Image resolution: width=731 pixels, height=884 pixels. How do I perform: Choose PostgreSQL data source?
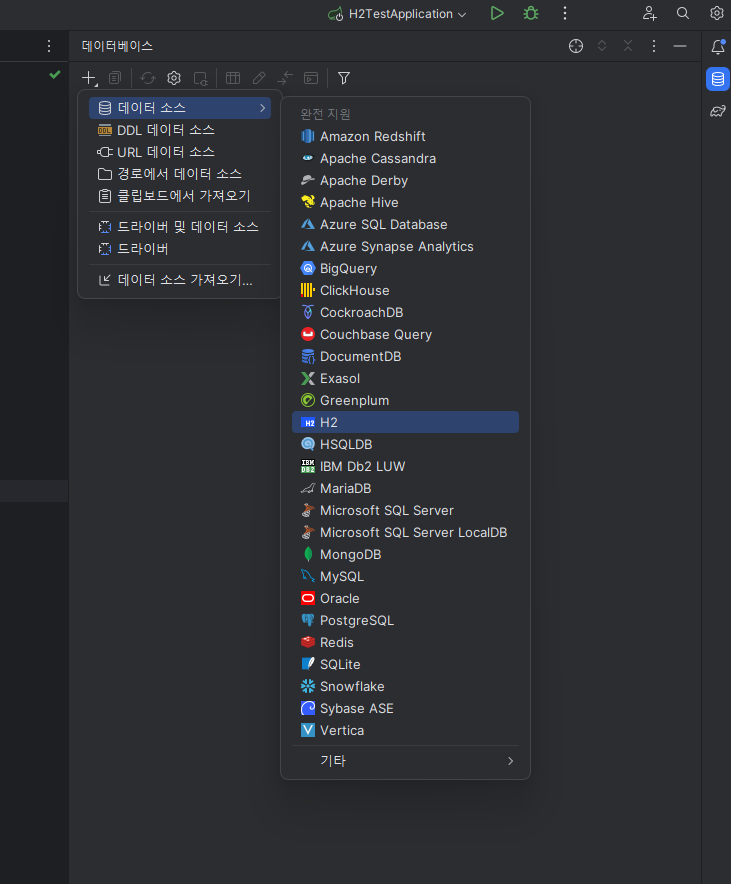(405, 620)
